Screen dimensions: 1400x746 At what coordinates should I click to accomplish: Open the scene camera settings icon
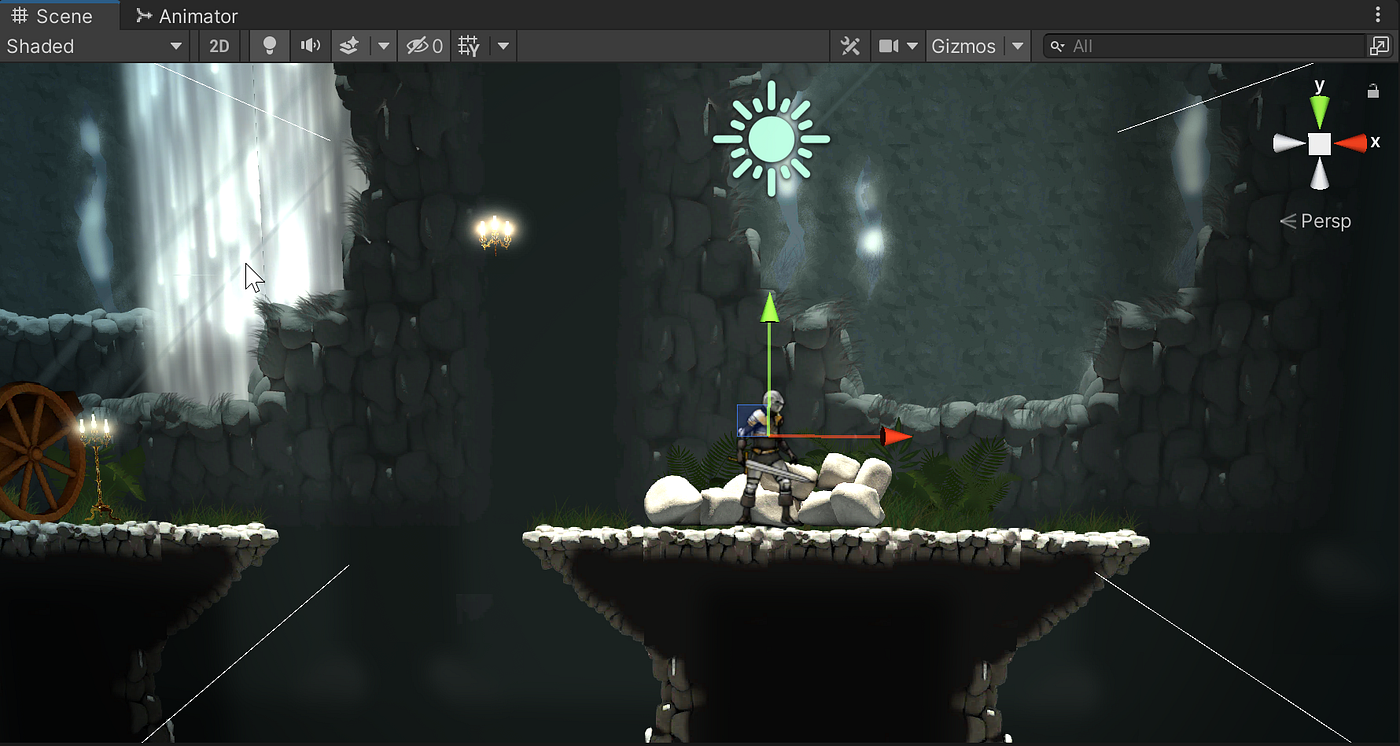pos(888,46)
